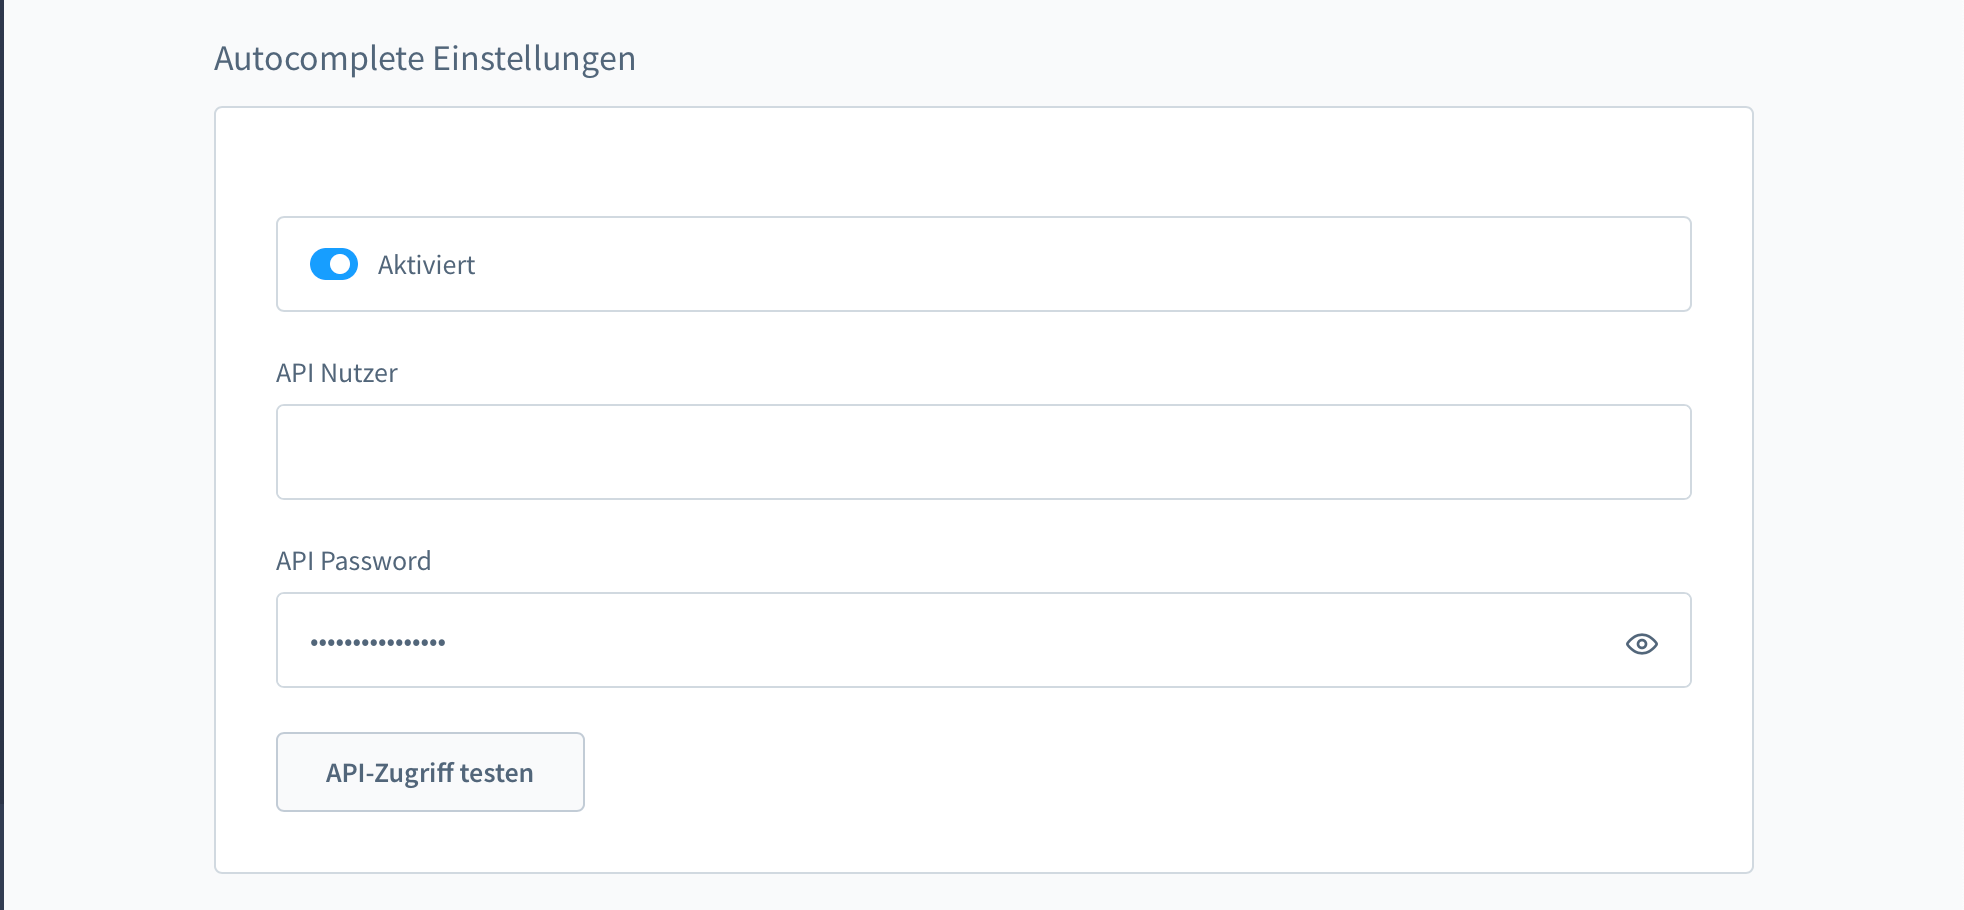
Task: Test the API access
Action: [x=429, y=771]
